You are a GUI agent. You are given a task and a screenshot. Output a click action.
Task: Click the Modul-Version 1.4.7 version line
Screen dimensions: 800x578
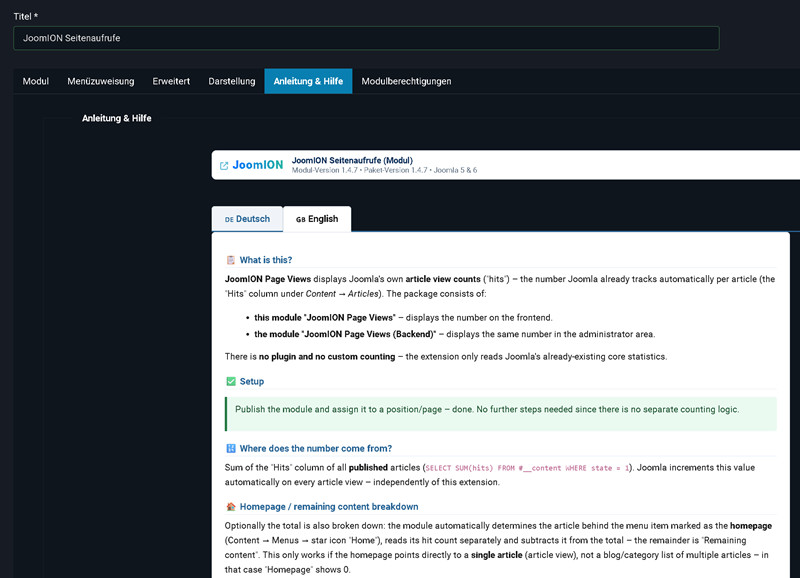pyautogui.click(x=384, y=170)
